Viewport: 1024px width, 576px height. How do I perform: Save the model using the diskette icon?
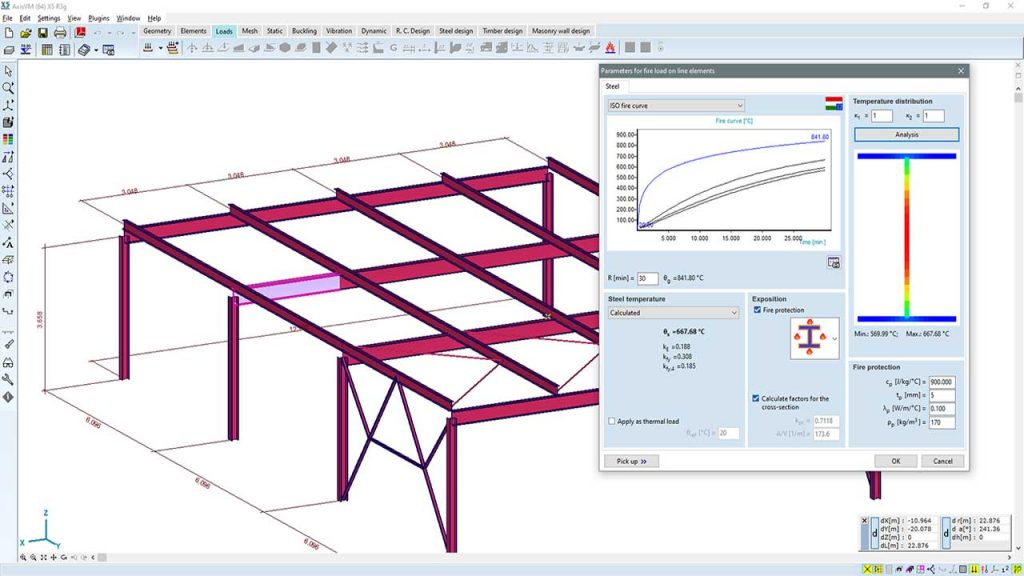coord(42,32)
